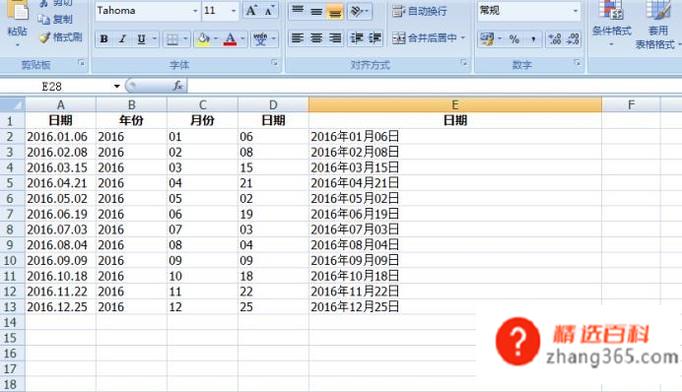Increase indent

click(x=374, y=38)
